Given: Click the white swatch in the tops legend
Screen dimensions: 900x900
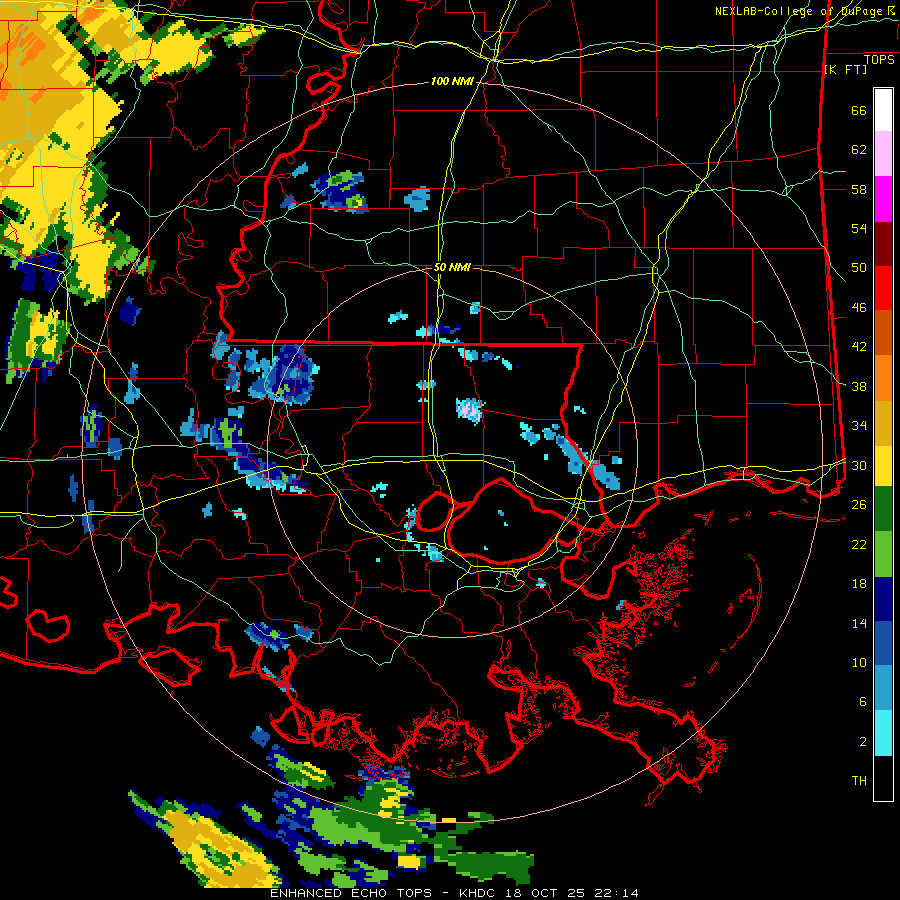Looking at the screenshot, I should (883, 110).
